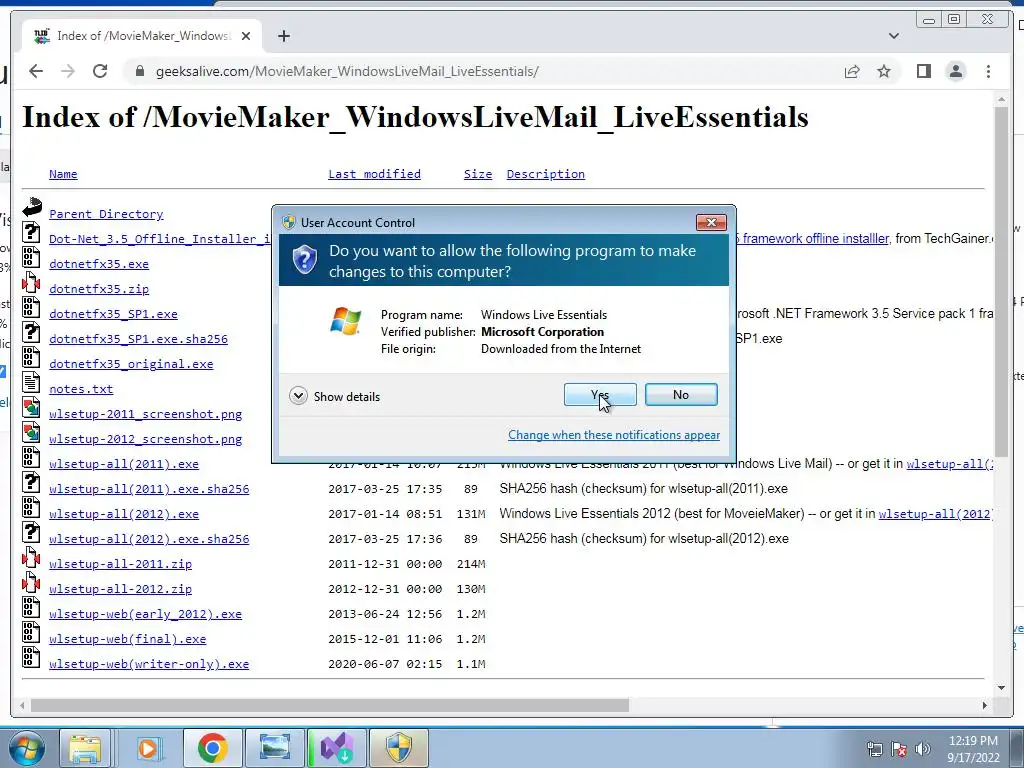Select the Index of /MovieMaker_Windows tab
The height and width of the screenshot is (768, 1024).
pos(142,36)
